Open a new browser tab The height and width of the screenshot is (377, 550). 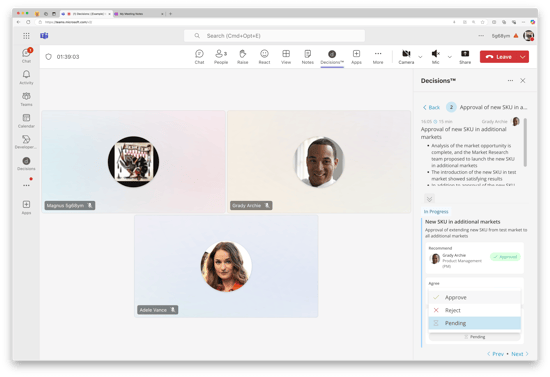point(170,14)
